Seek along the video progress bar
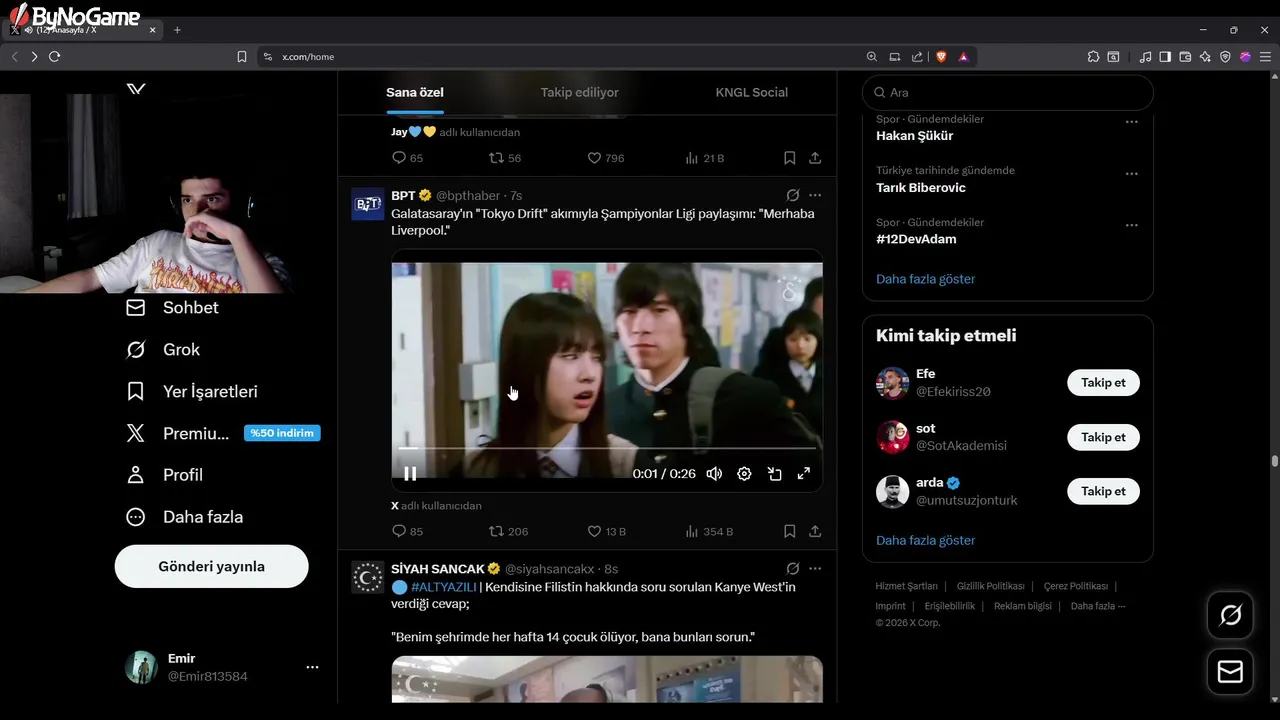The height and width of the screenshot is (720, 1280). point(607,449)
